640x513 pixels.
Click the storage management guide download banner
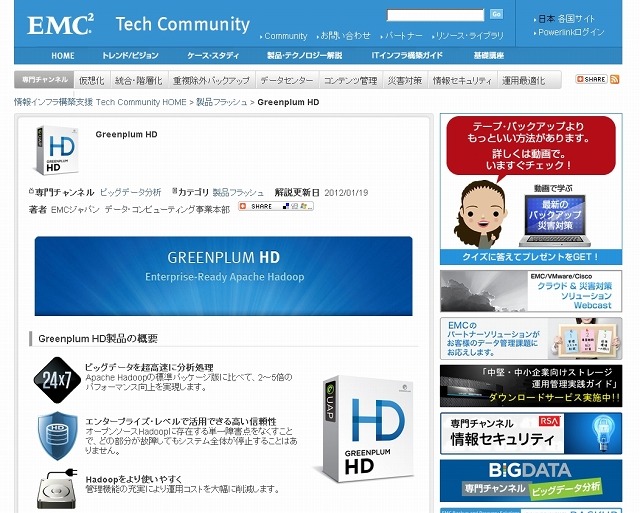pos(531,386)
